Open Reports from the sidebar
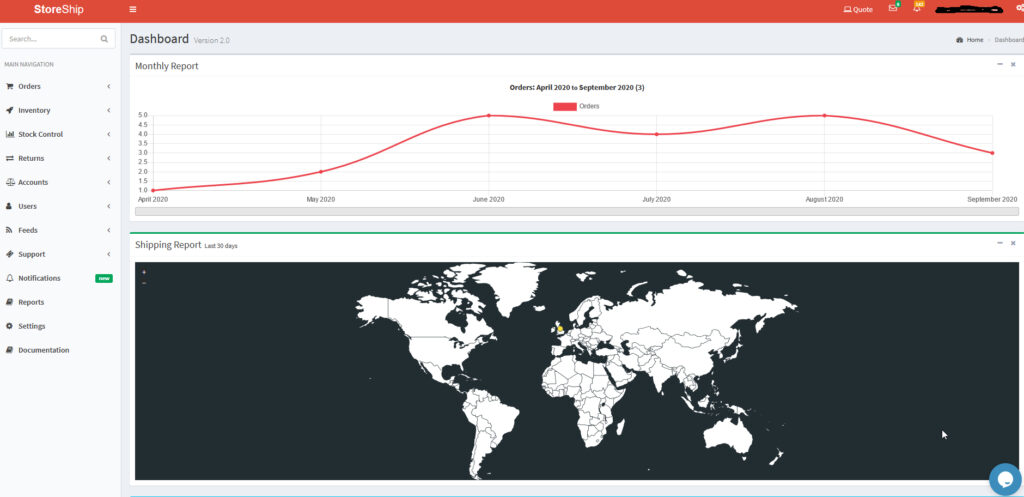 pyautogui.click(x=31, y=302)
